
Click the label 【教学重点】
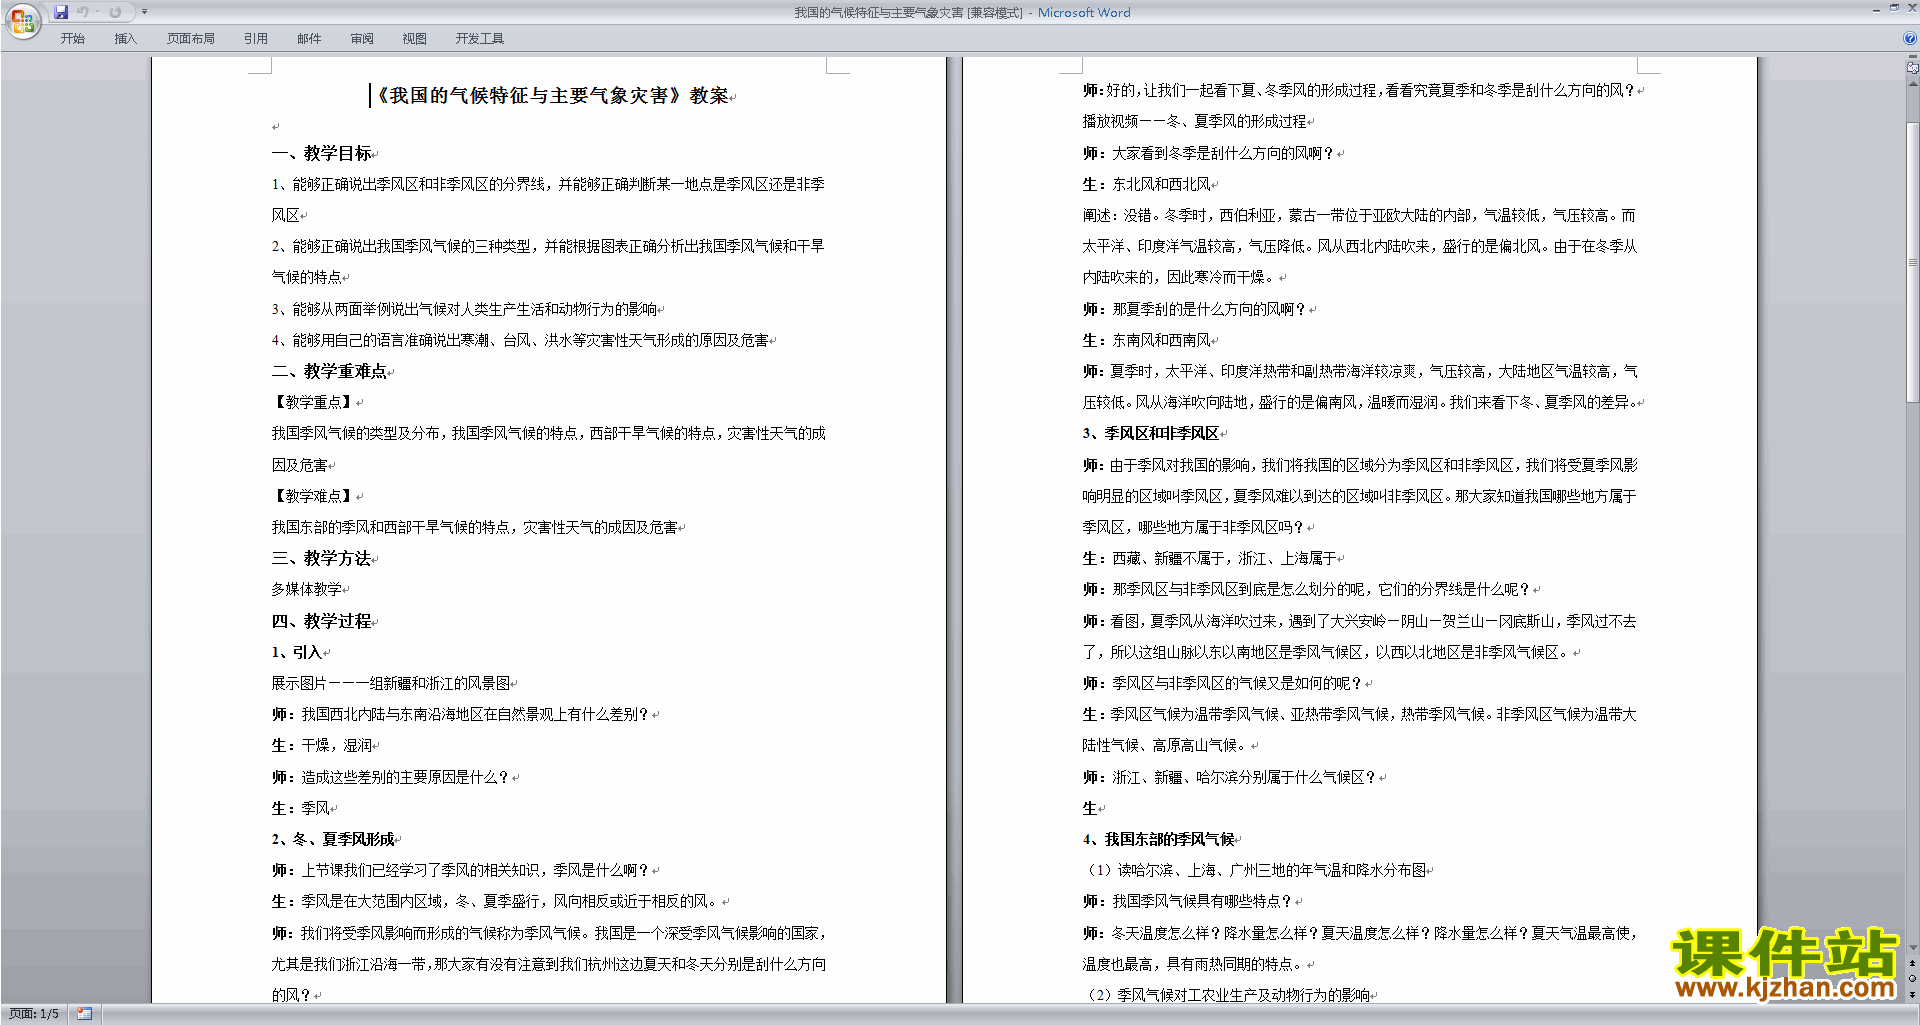[313, 402]
